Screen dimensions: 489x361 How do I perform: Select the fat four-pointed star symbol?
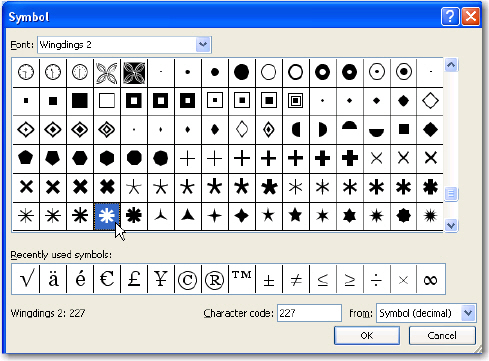tap(242, 216)
